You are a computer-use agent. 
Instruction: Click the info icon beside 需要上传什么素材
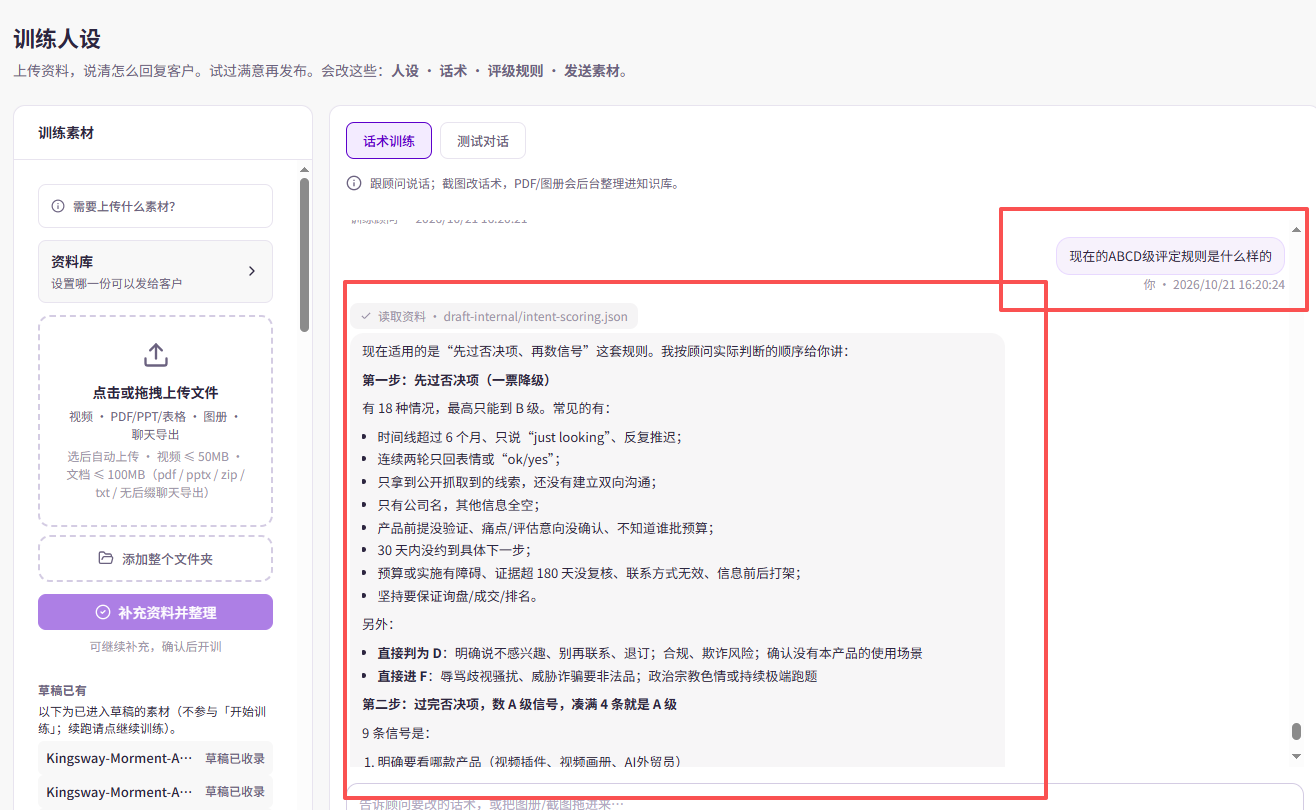58,206
